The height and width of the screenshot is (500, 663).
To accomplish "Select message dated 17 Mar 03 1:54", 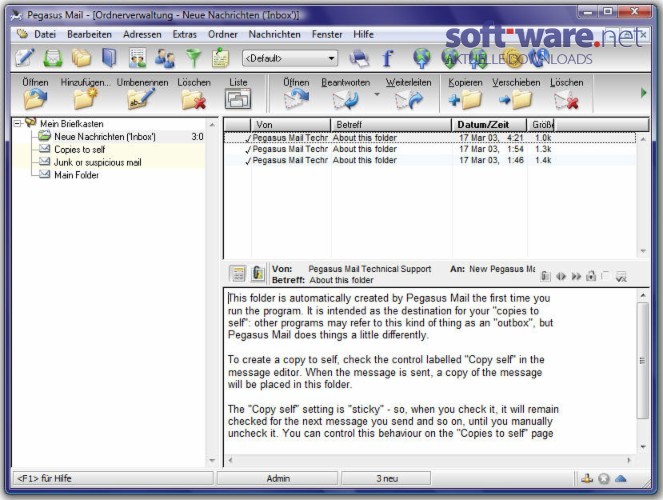I will 429,149.
